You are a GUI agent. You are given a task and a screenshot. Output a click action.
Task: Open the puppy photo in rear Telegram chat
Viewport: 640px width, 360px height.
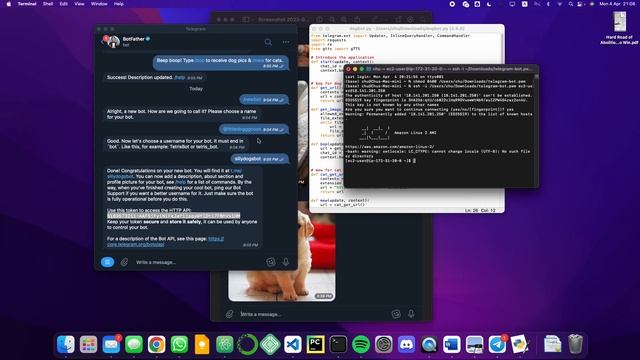pyautogui.click(x=282, y=251)
